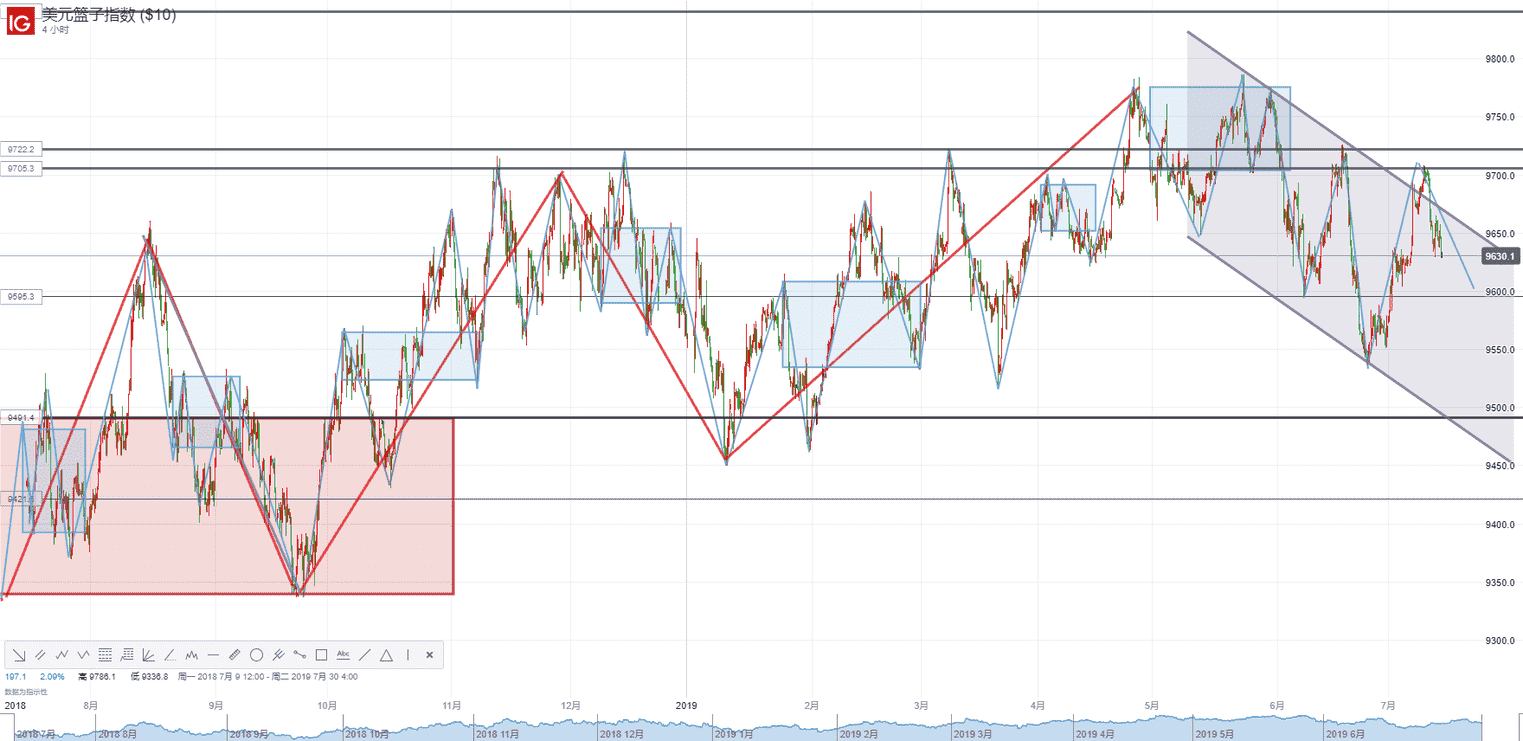Image resolution: width=1523 pixels, height=741 pixels.
Task: Click the 9722.2 horizontal level label
Action: tap(21, 149)
